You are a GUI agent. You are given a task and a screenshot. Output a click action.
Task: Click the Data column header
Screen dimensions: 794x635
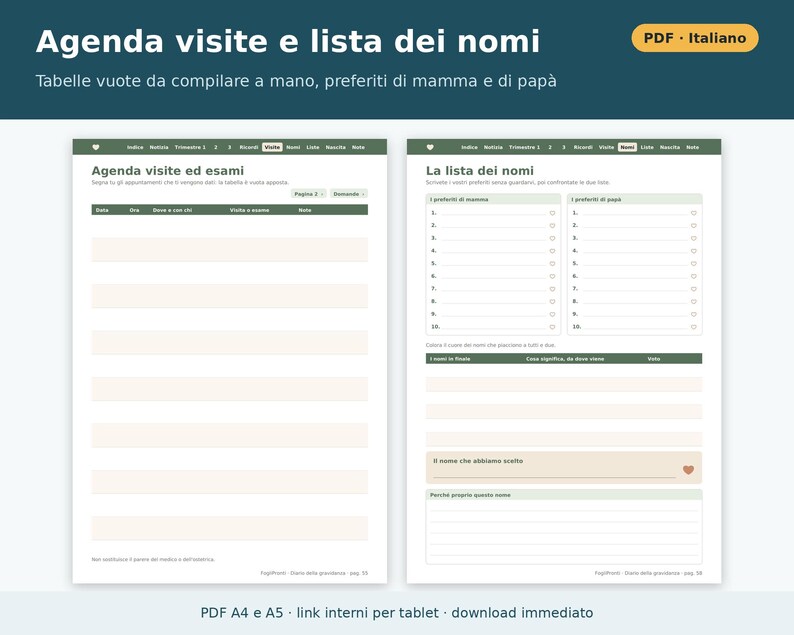102,210
